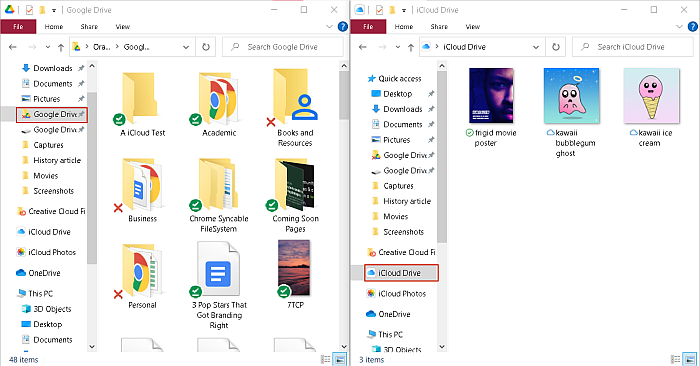The height and width of the screenshot is (366, 700).
Task: Open View tab in Google Drive window
Action: pos(122,27)
